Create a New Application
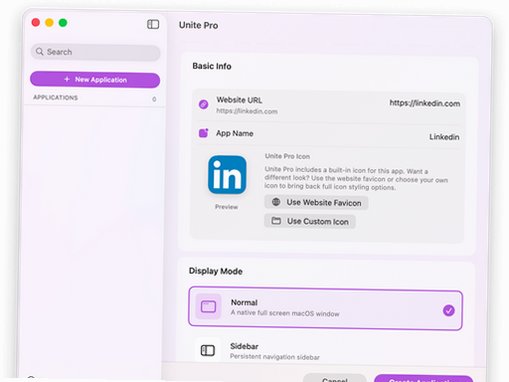 coord(95,80)
